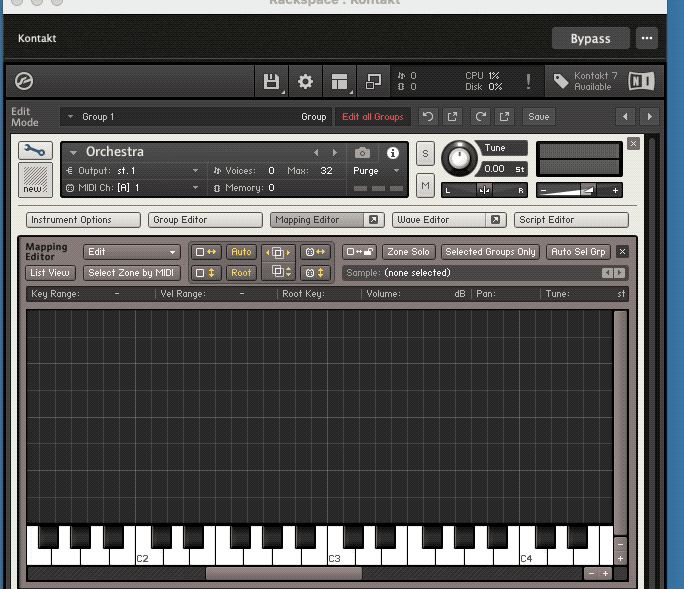Open the Output st. 1 dropdown
684x589 pixels.
(133, 171)
